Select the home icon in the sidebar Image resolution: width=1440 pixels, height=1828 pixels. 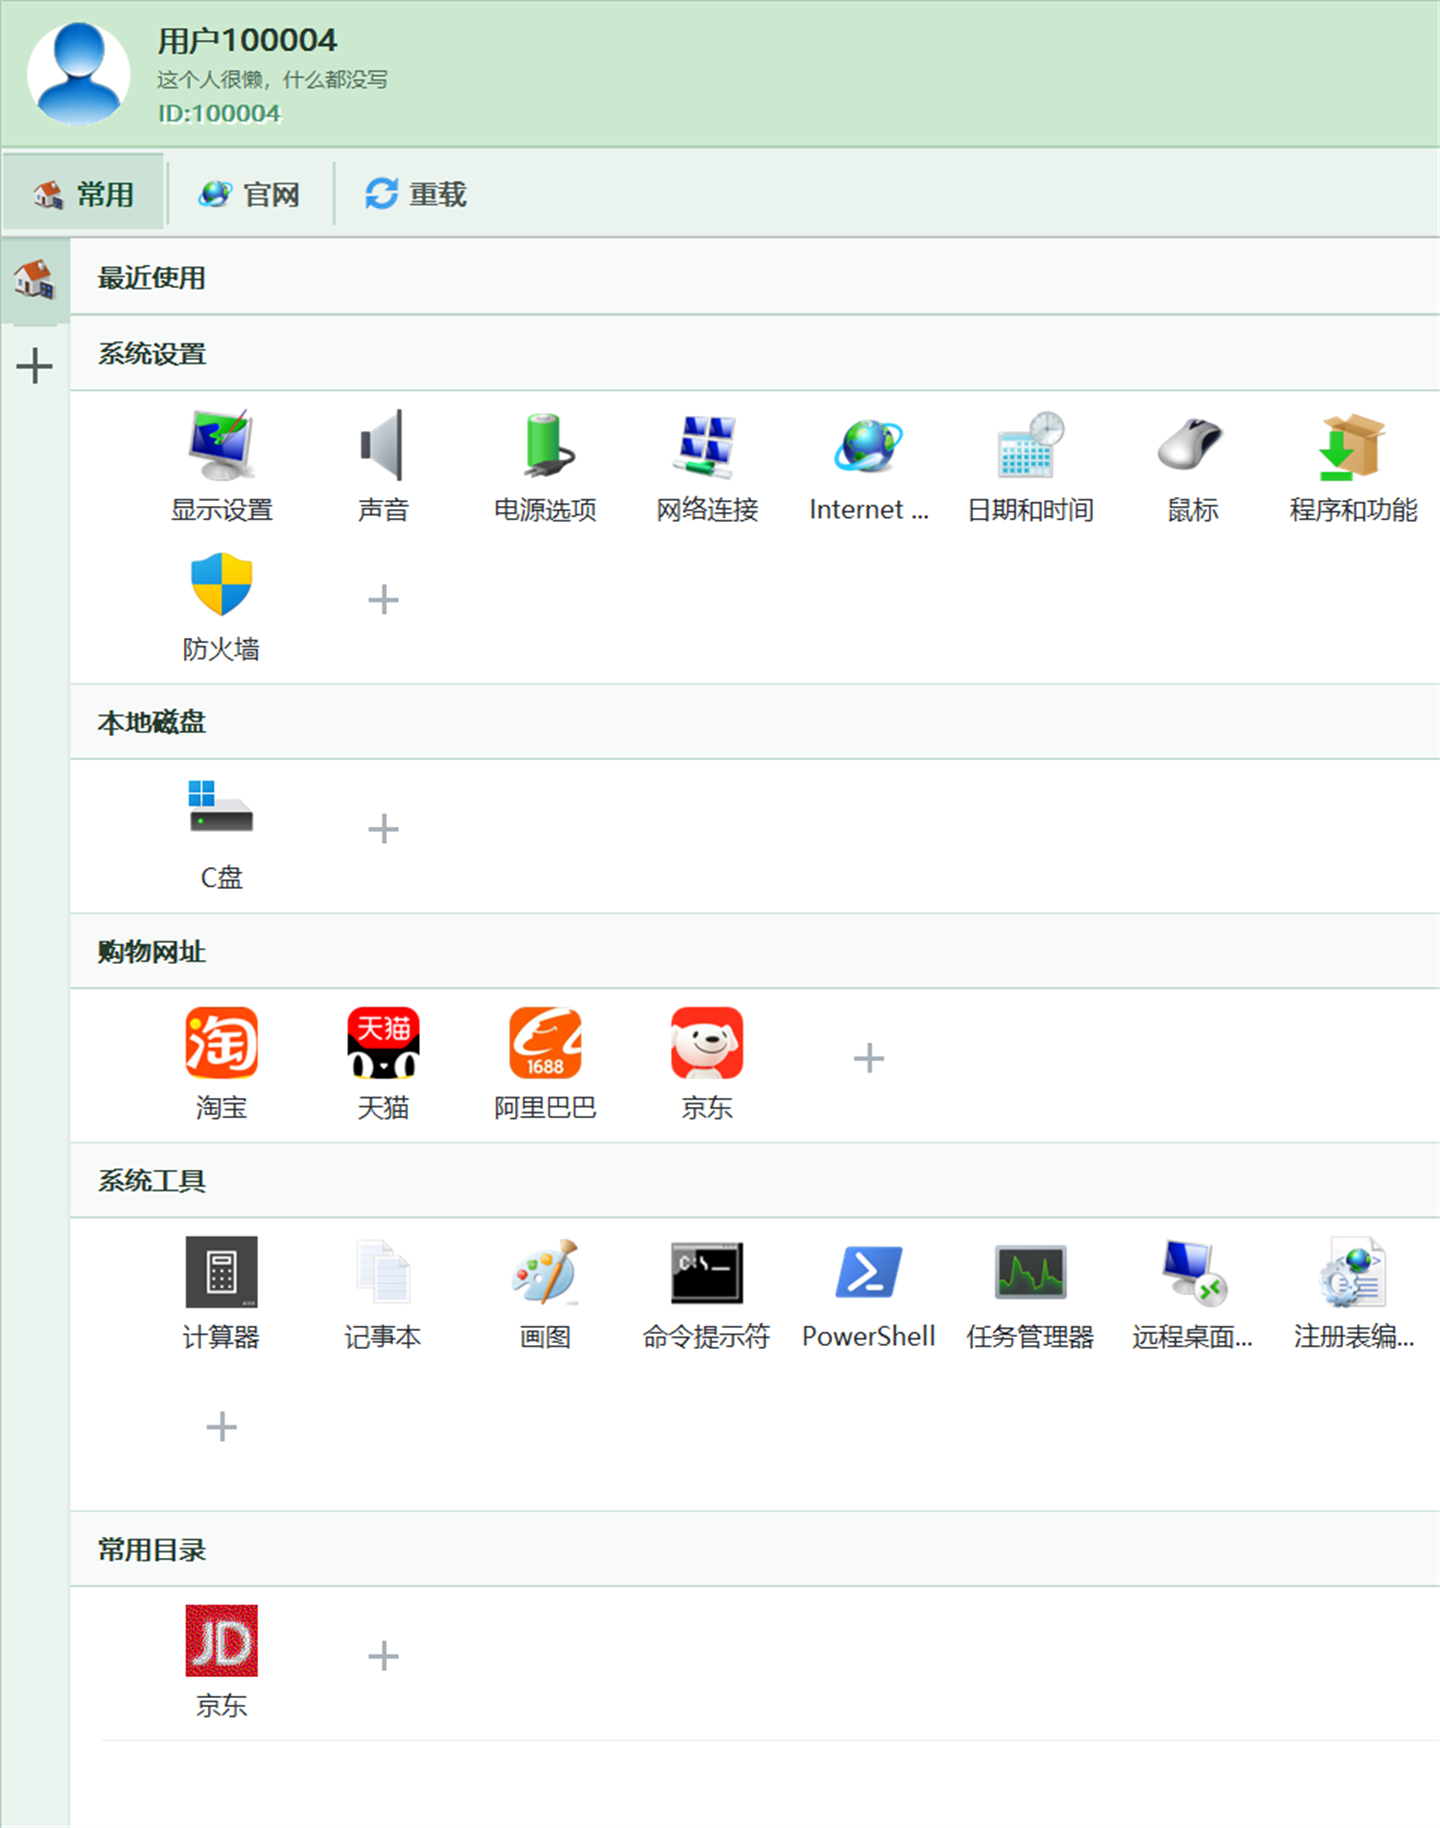(35, 279)
